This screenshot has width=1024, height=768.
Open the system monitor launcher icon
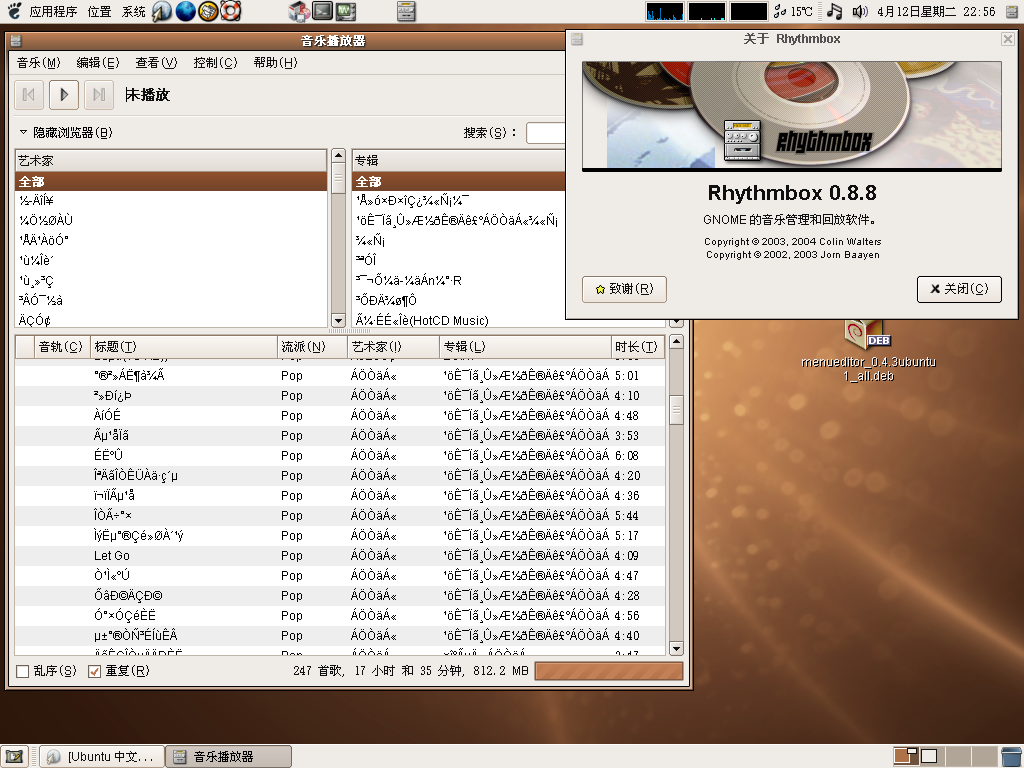coord(345,11)
